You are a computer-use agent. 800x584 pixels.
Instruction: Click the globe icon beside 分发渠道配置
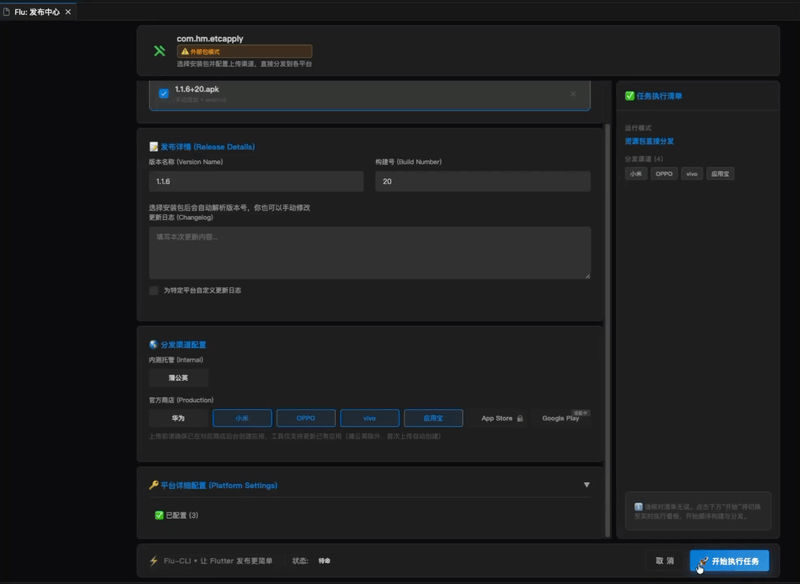click(154, 344)
